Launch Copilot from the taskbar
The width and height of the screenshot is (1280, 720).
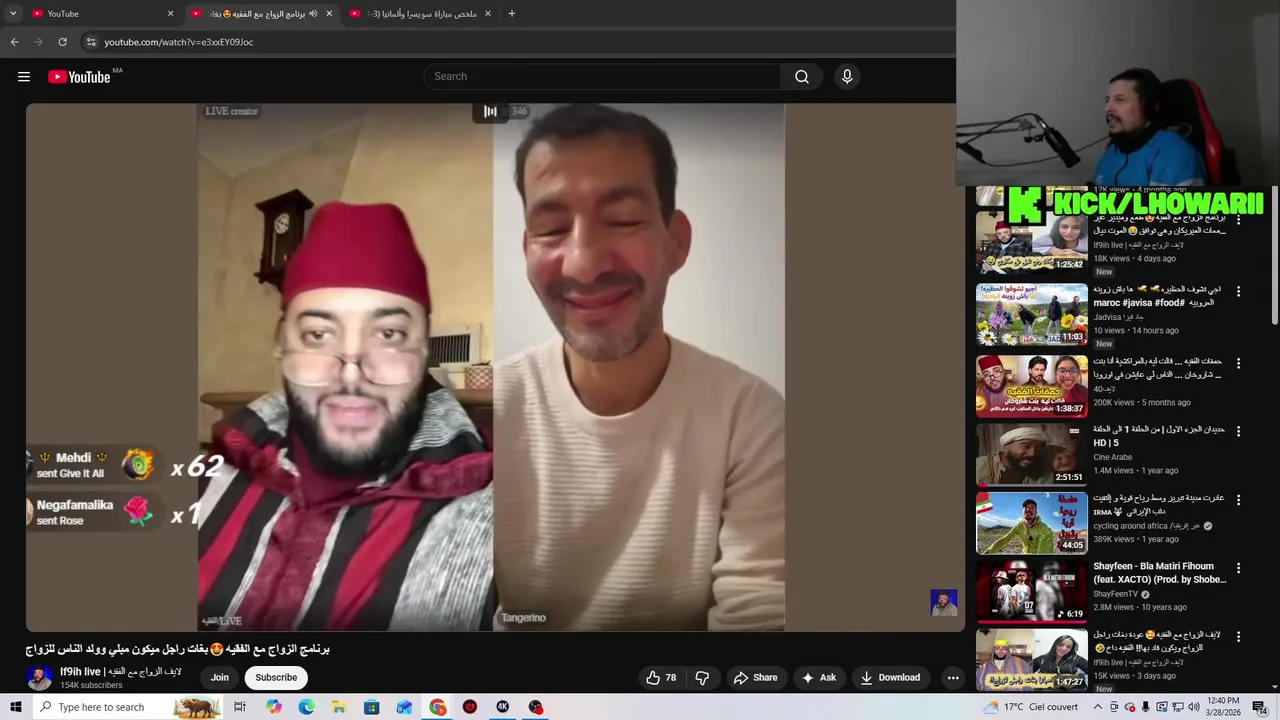tap(273, 707)
